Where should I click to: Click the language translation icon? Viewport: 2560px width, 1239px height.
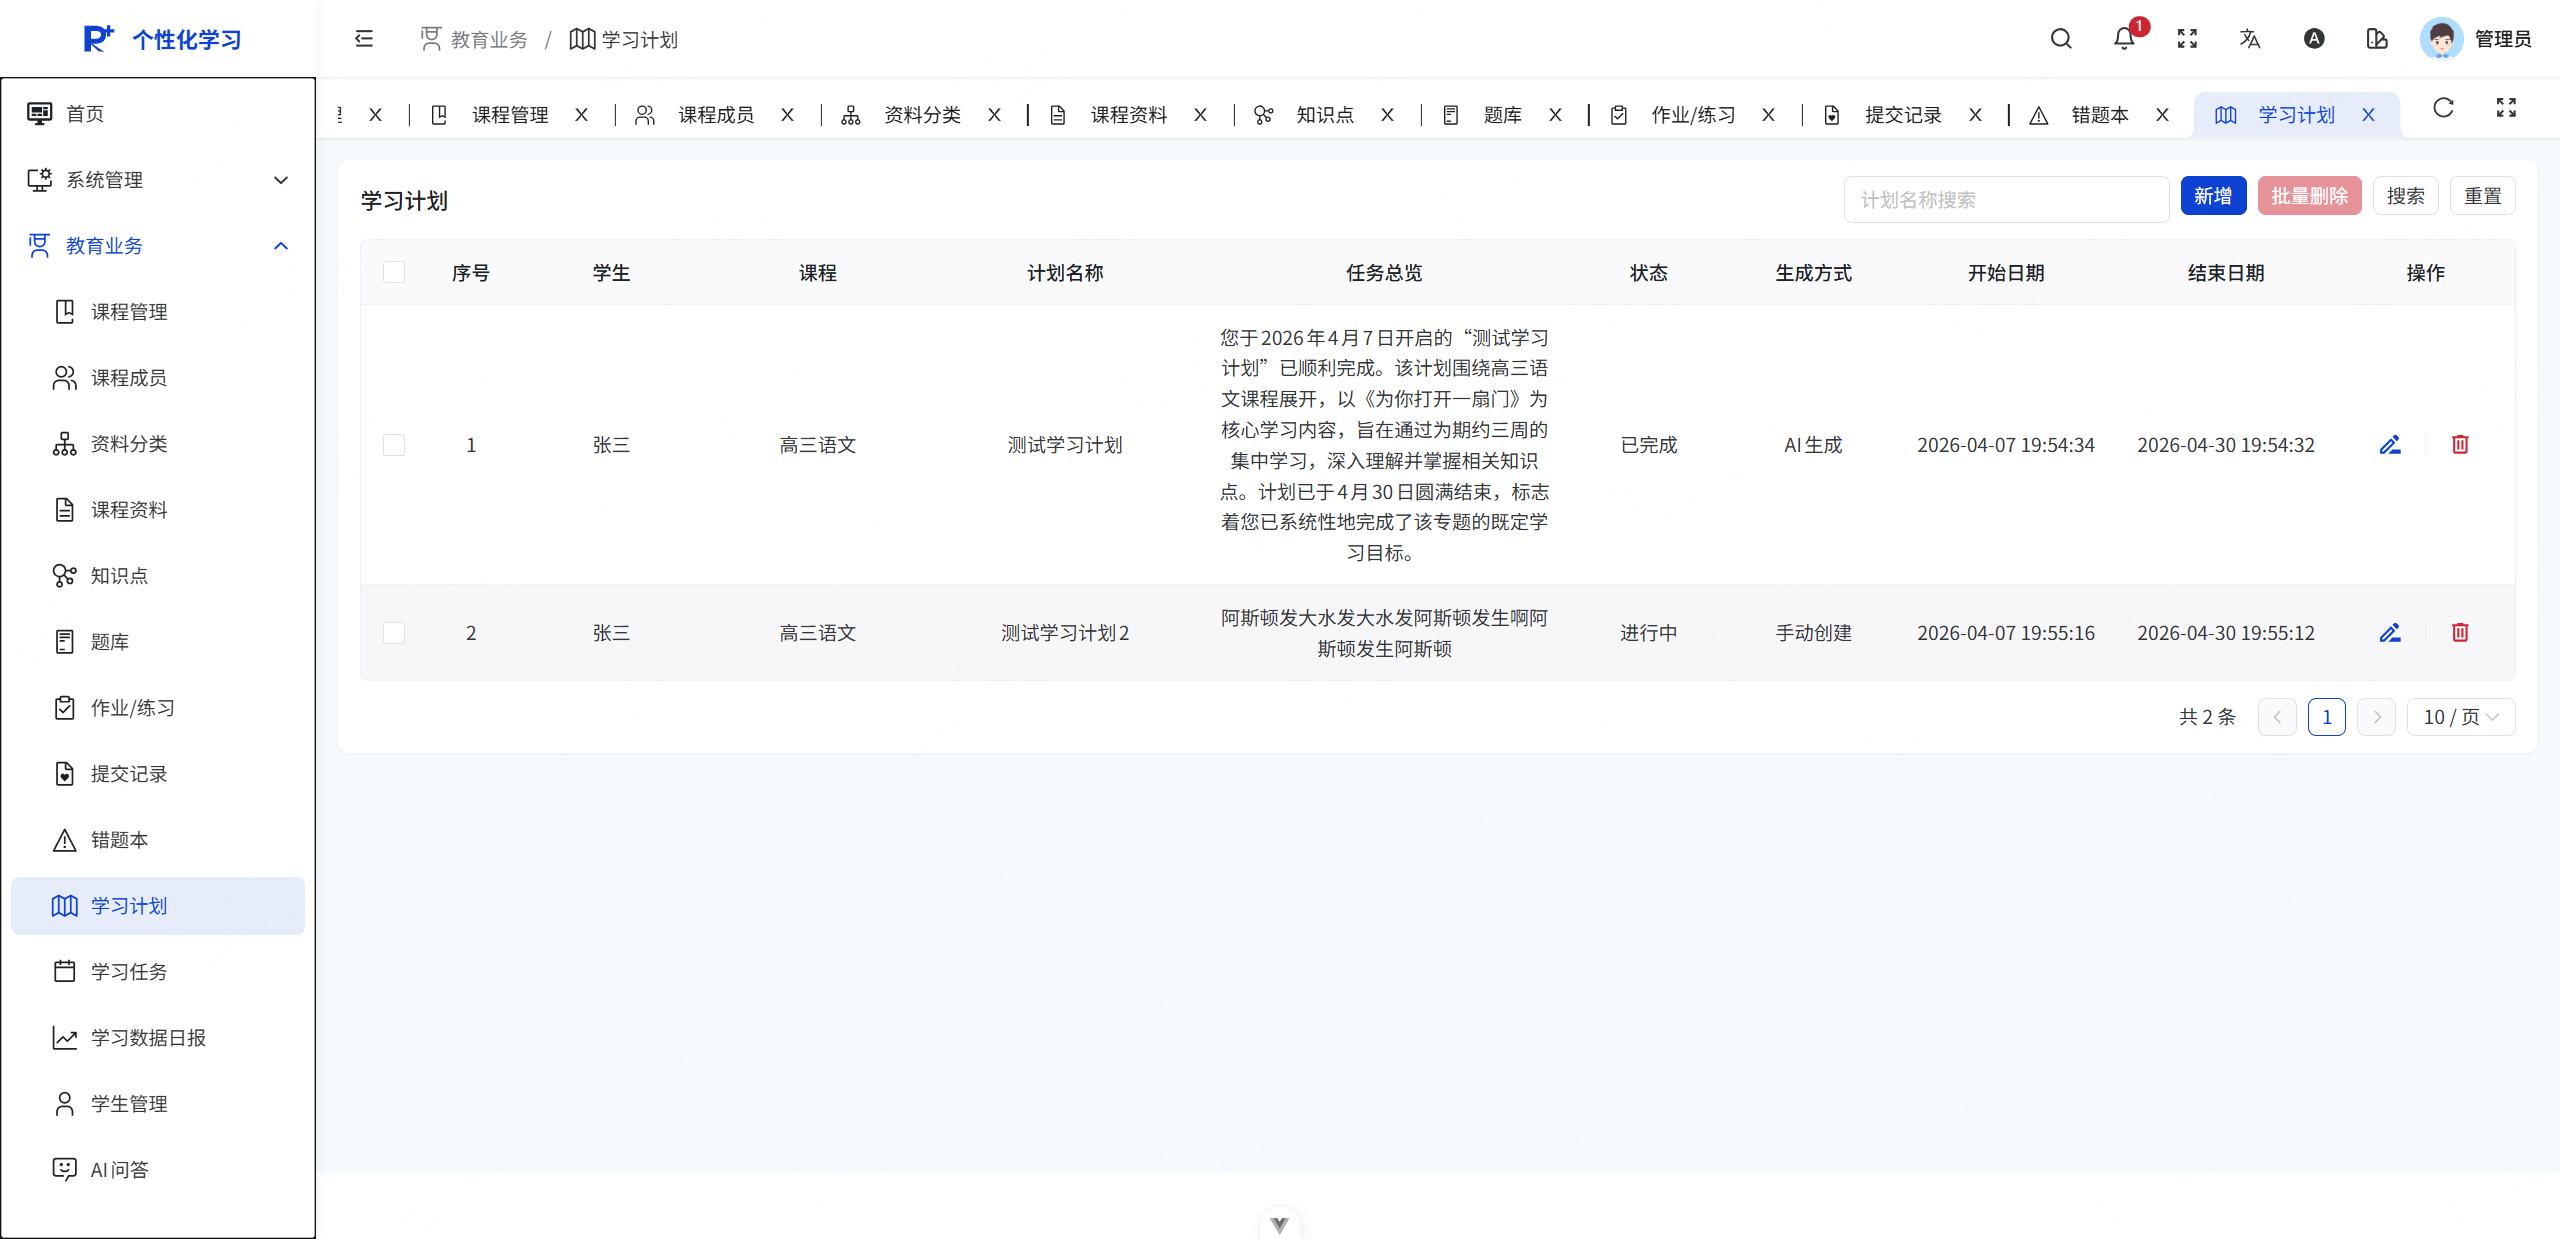pyautogui.click(x=2250, y=39)
